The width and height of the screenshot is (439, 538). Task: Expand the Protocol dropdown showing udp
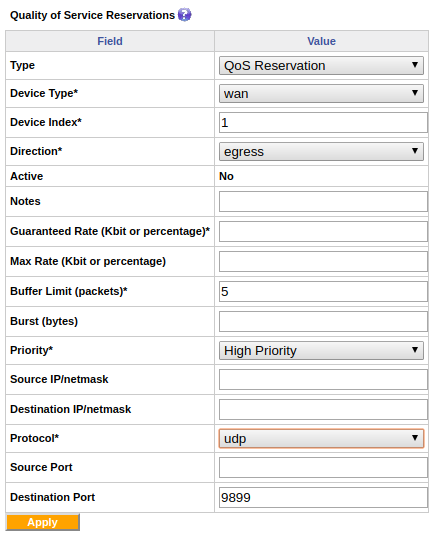[321, 438]
